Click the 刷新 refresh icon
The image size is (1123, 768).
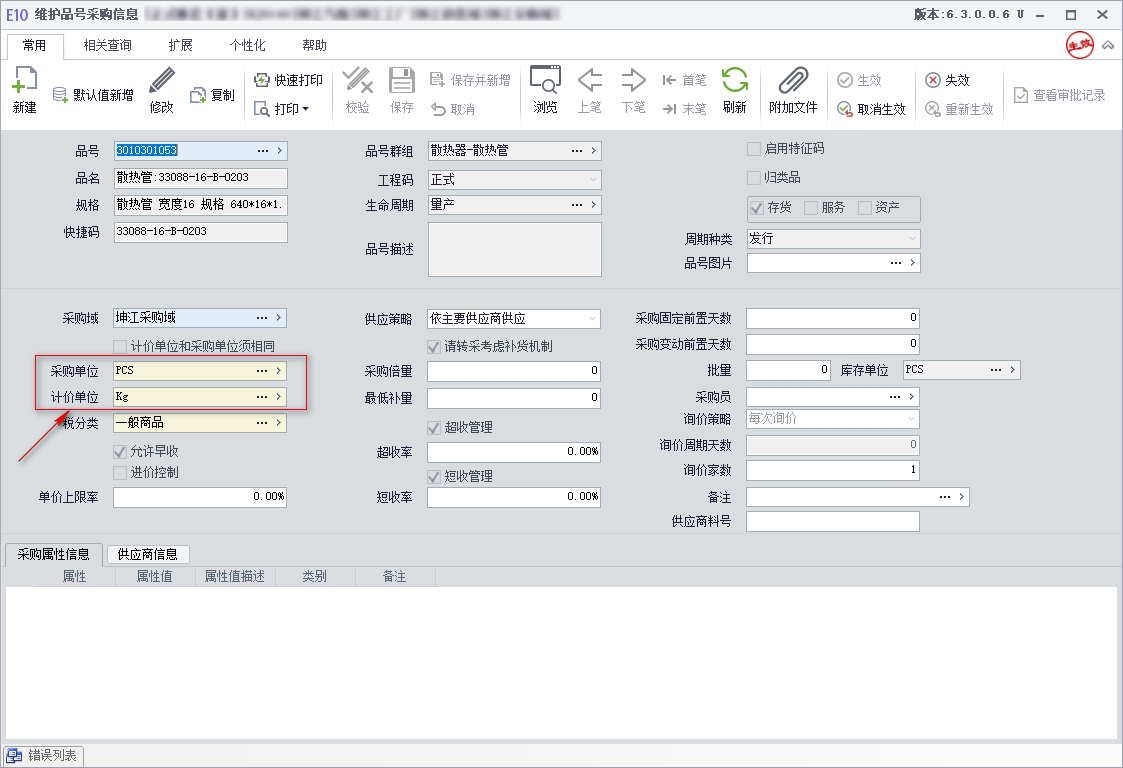click(x=735, y=80)
